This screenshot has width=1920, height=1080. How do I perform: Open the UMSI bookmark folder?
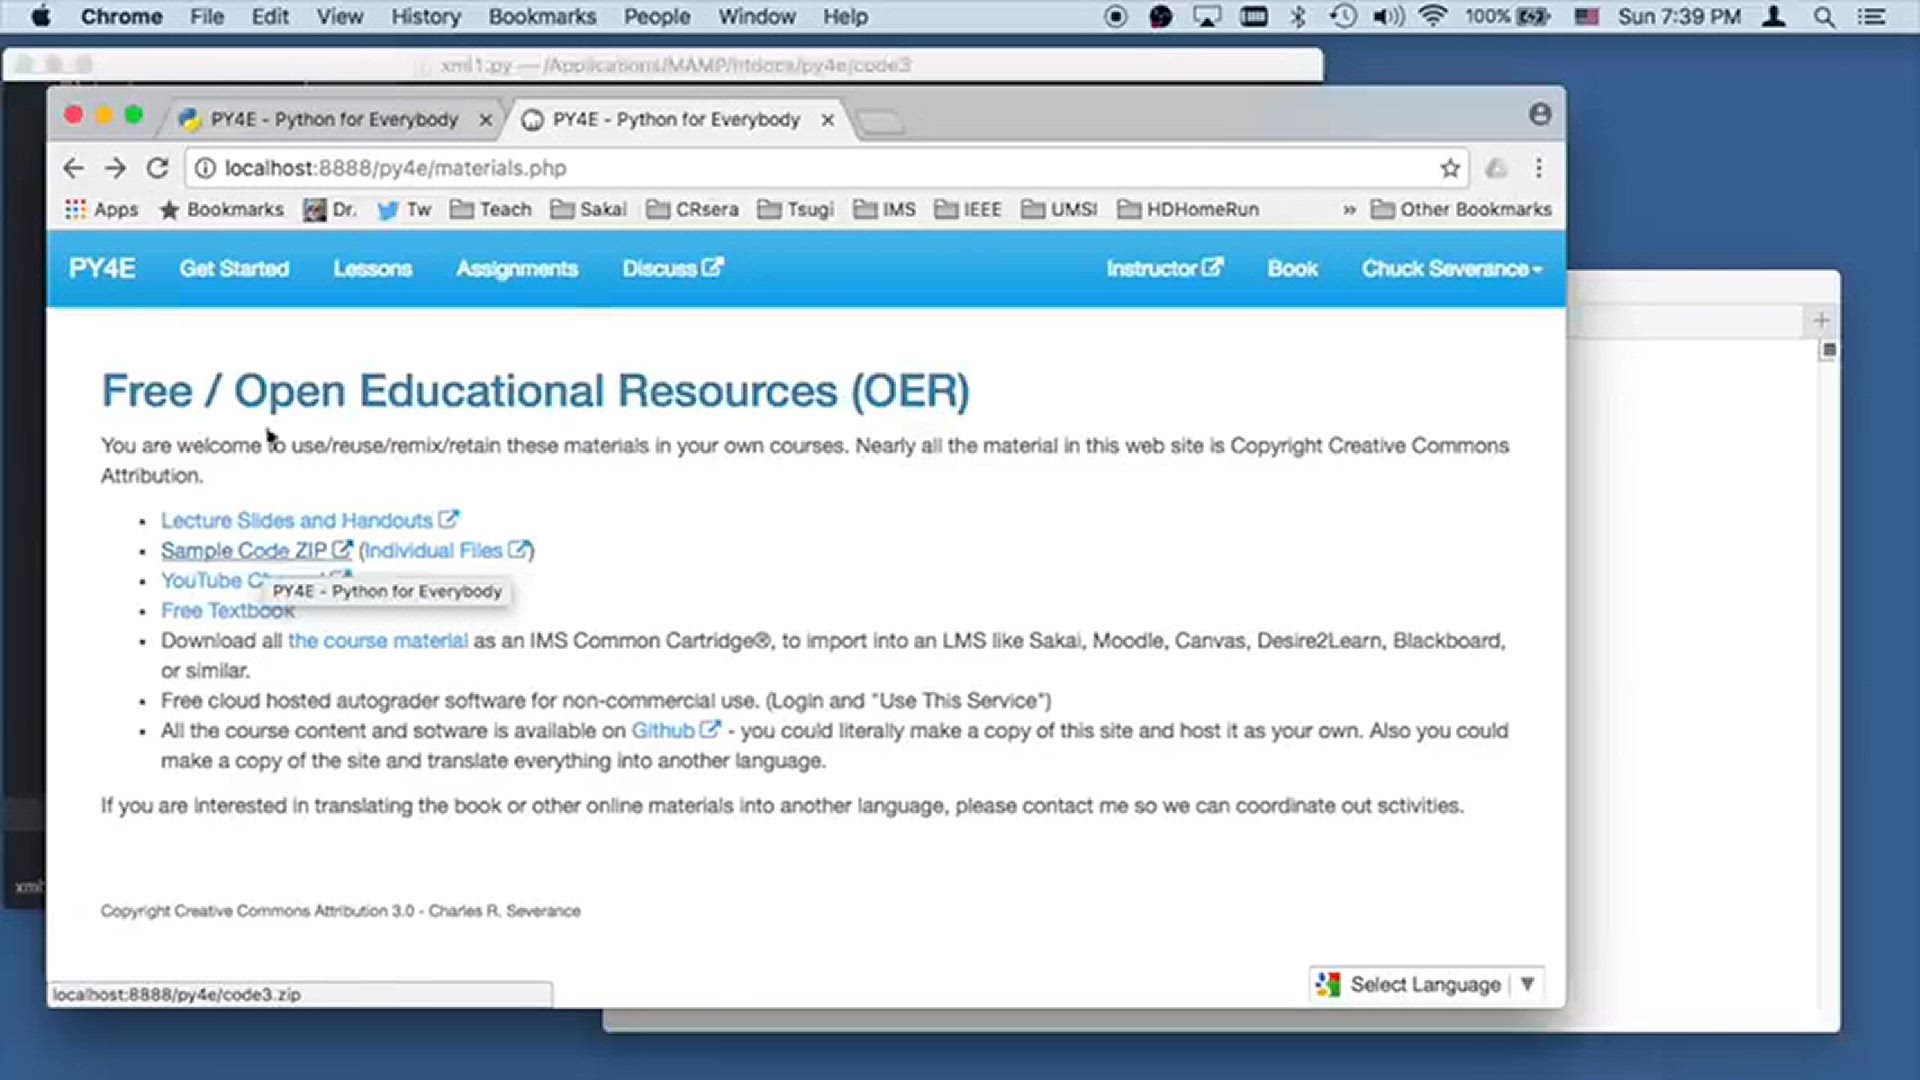(x=1059, y=209)
